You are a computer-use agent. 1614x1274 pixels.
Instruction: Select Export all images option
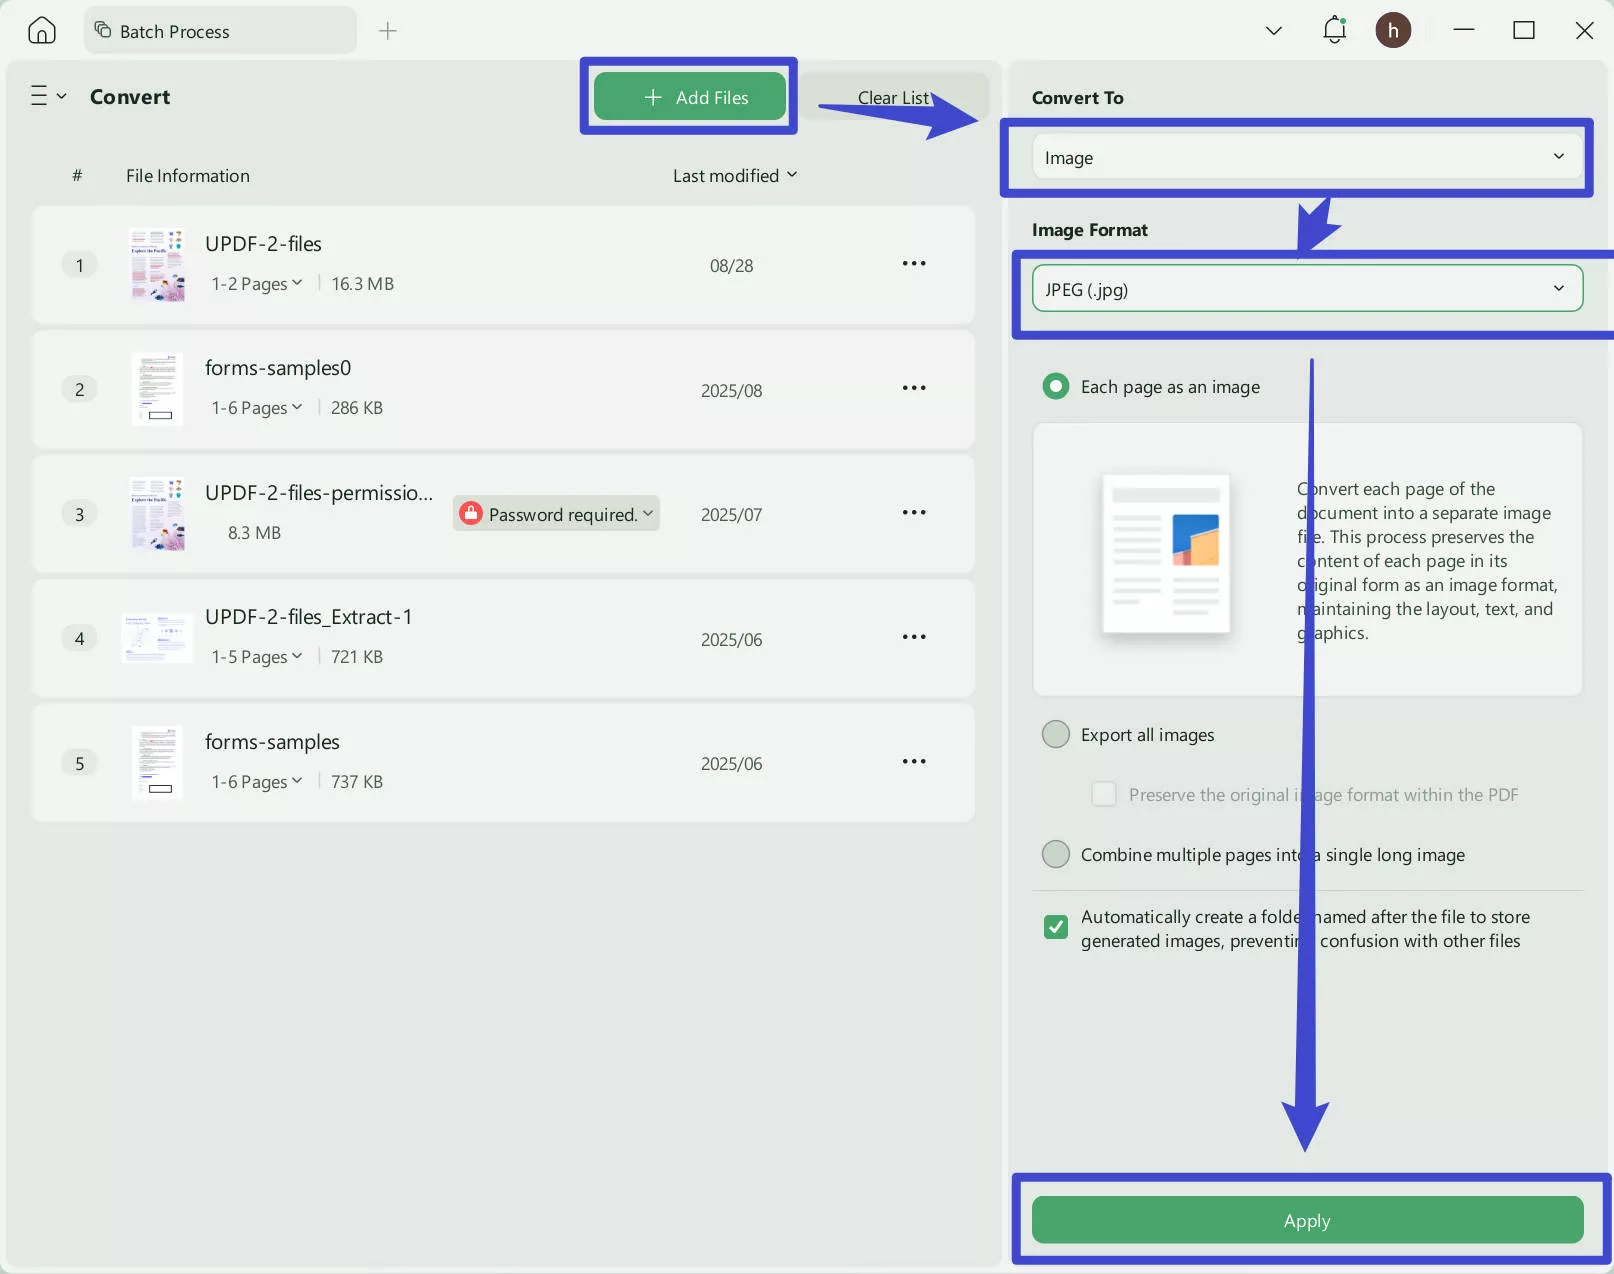point(1056,735)
